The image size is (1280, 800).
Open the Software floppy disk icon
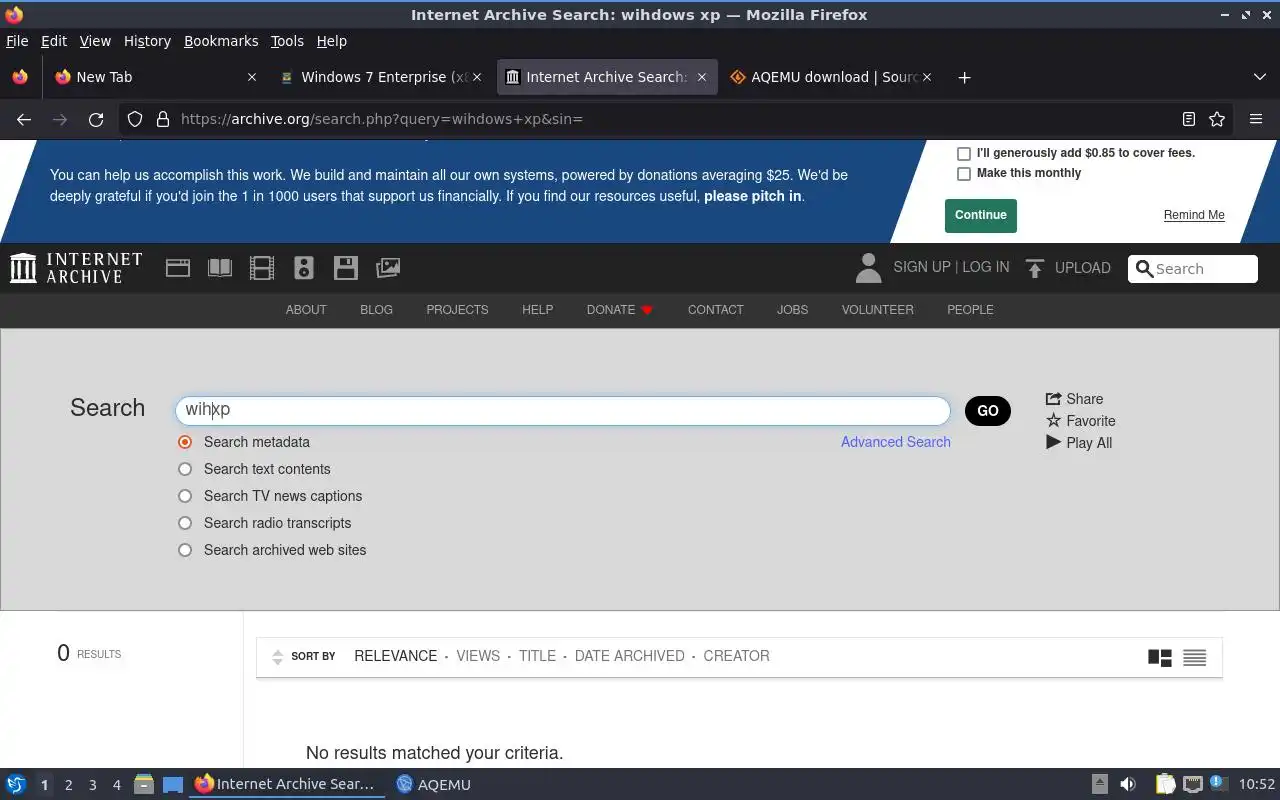(346, 268)
